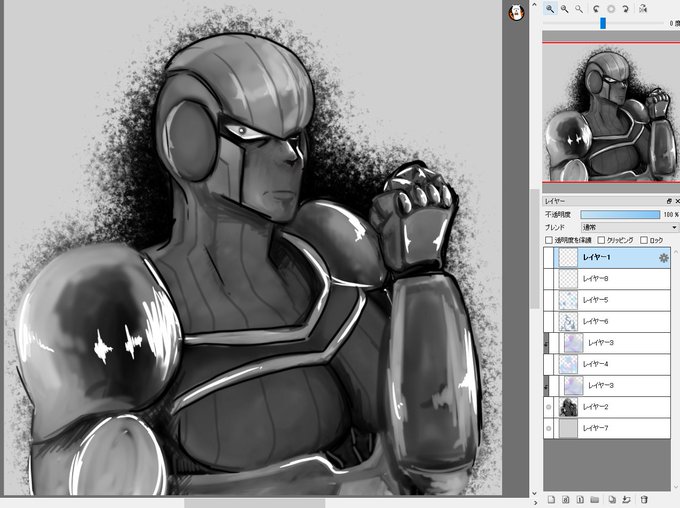Image resolution: width=680 pixels, height=508 pixels.
Task: Toggle visibility of レイヤー8
Action: [549, 279]
